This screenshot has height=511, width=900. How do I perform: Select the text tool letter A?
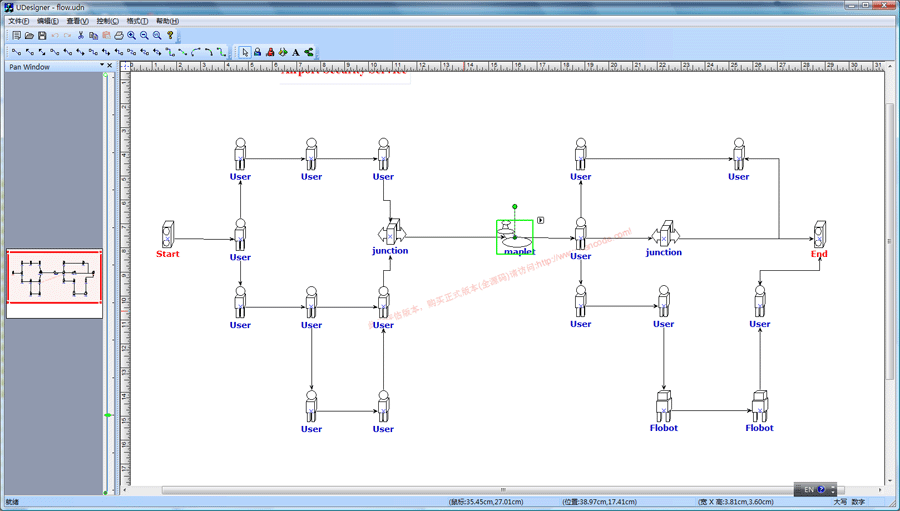[x=296, y=52]
